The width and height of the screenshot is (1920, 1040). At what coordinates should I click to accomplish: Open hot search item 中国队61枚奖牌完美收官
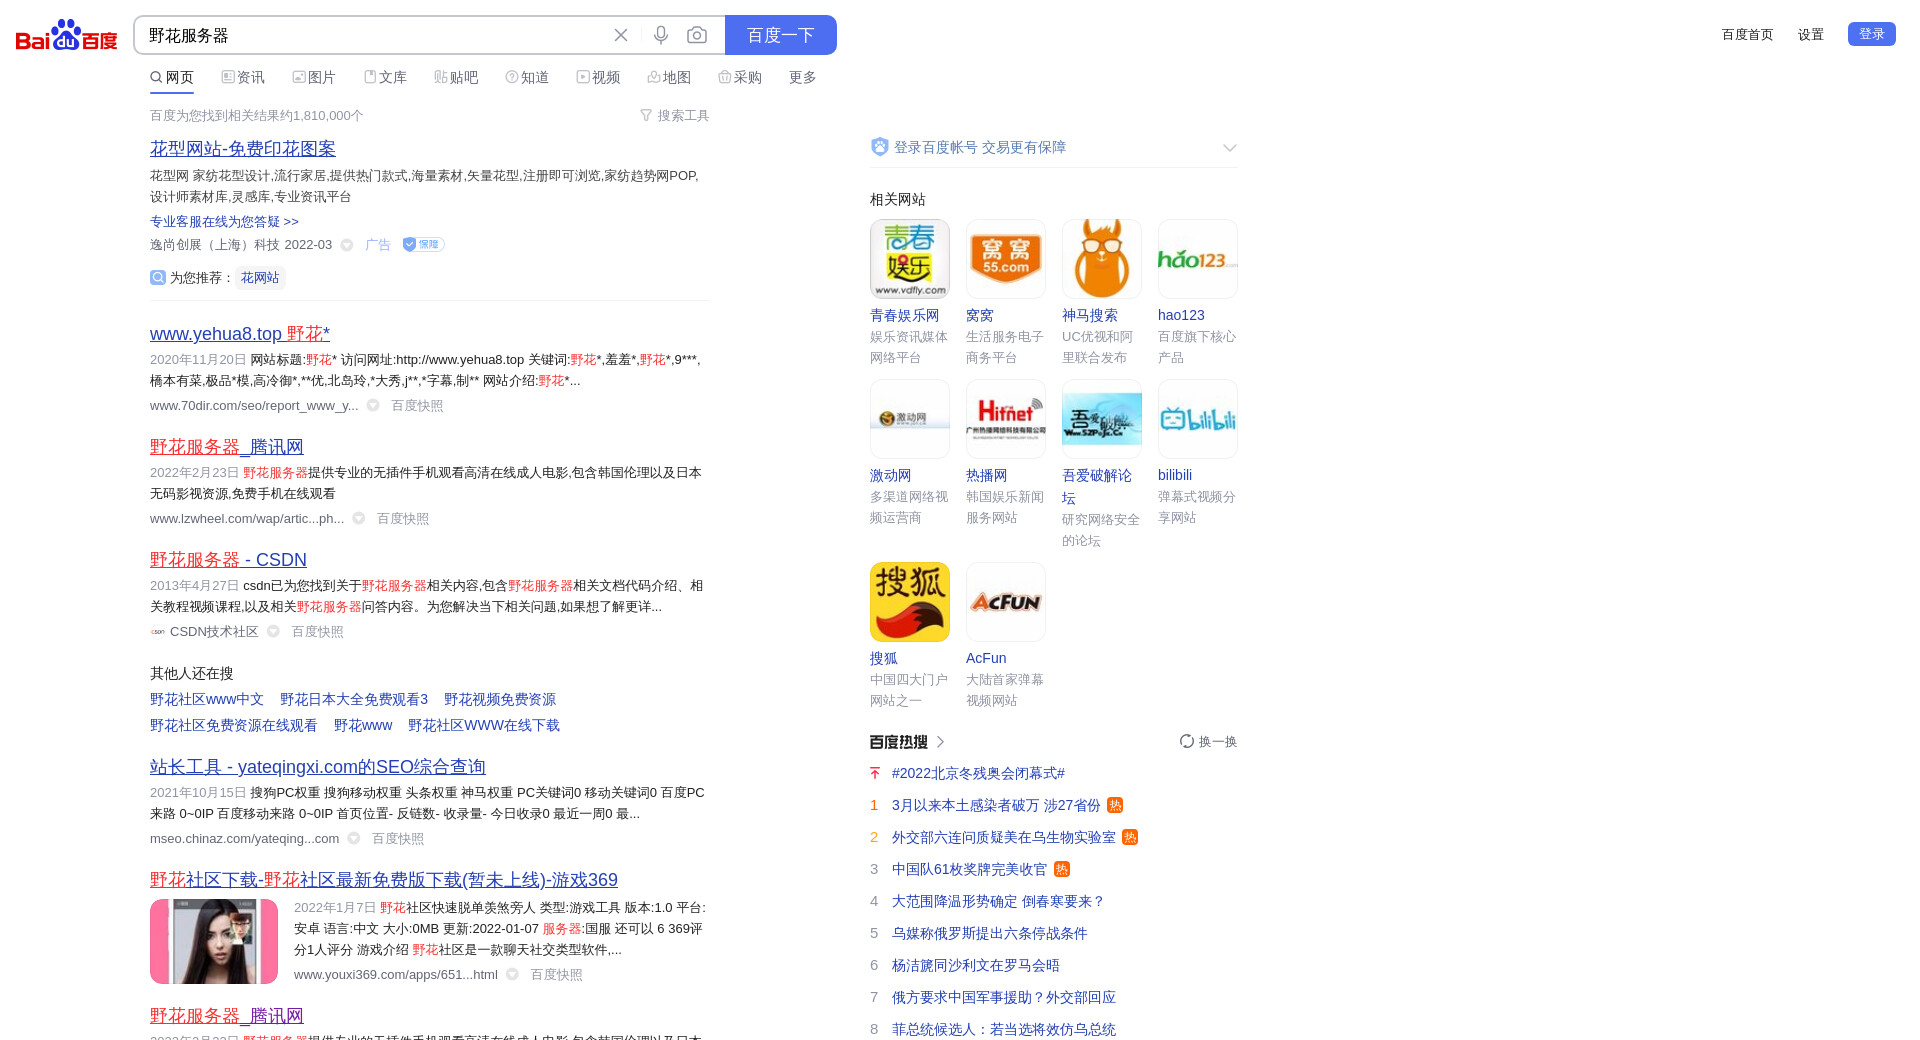pos(969,870)
